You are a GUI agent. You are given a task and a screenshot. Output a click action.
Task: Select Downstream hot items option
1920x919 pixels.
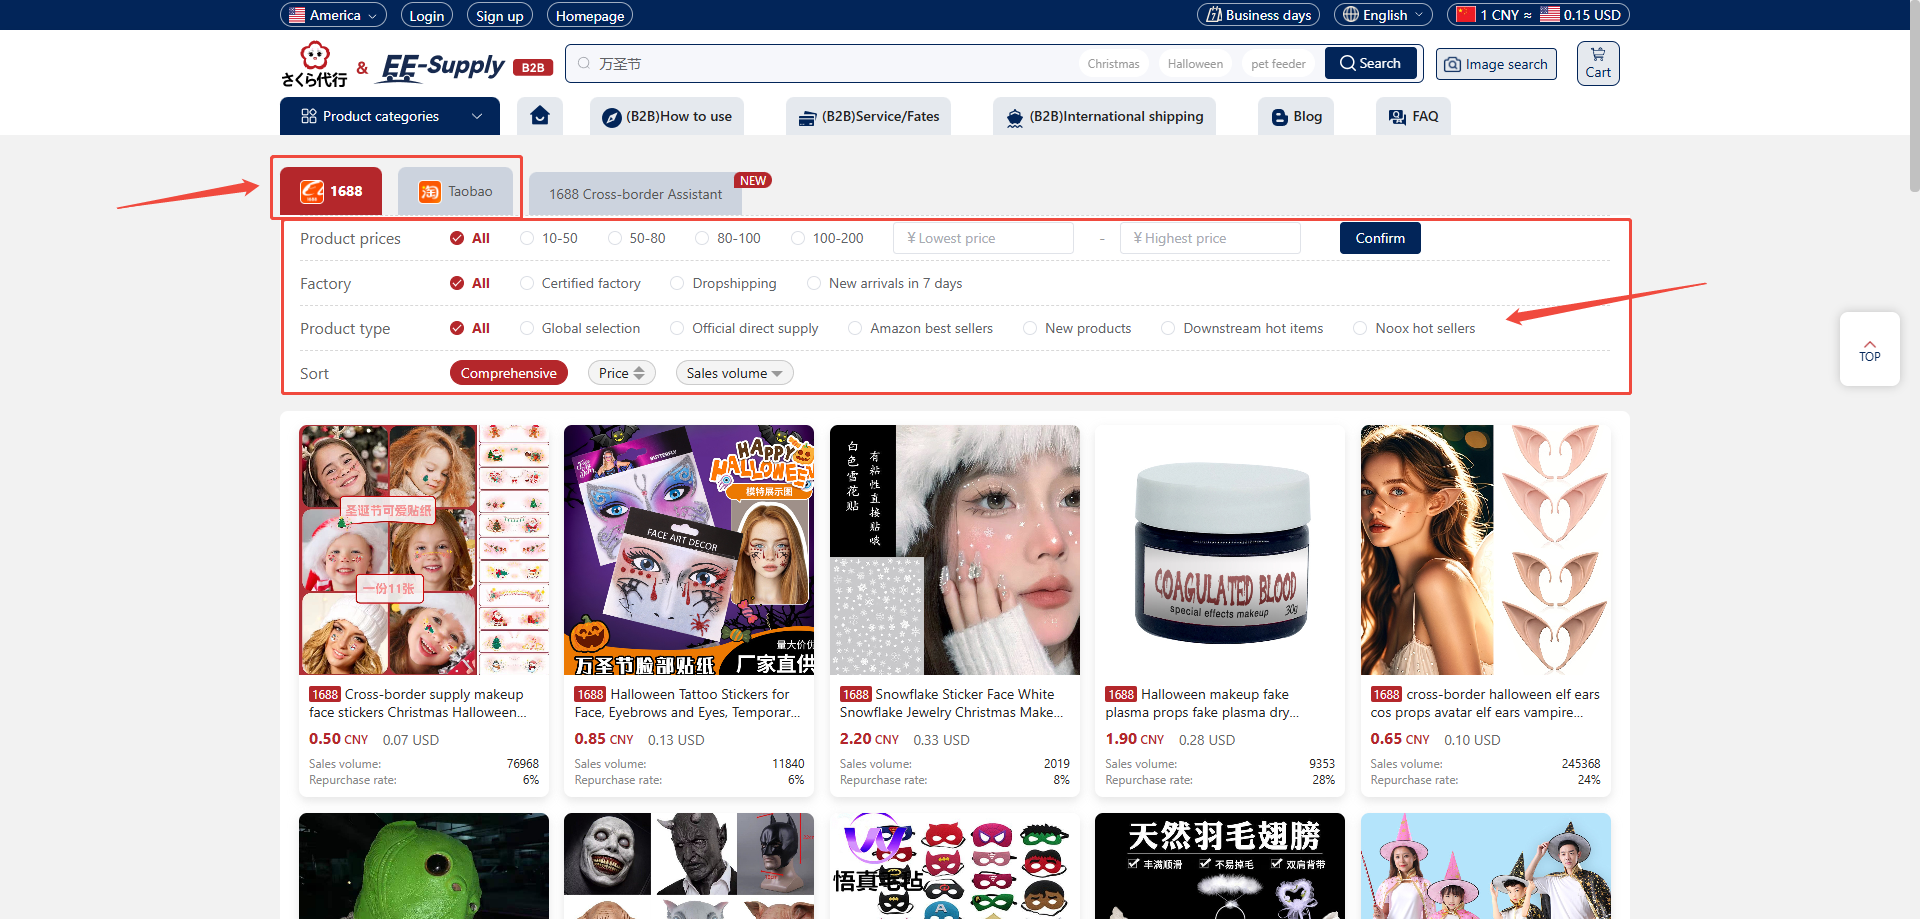click(x=1242, y=328)
